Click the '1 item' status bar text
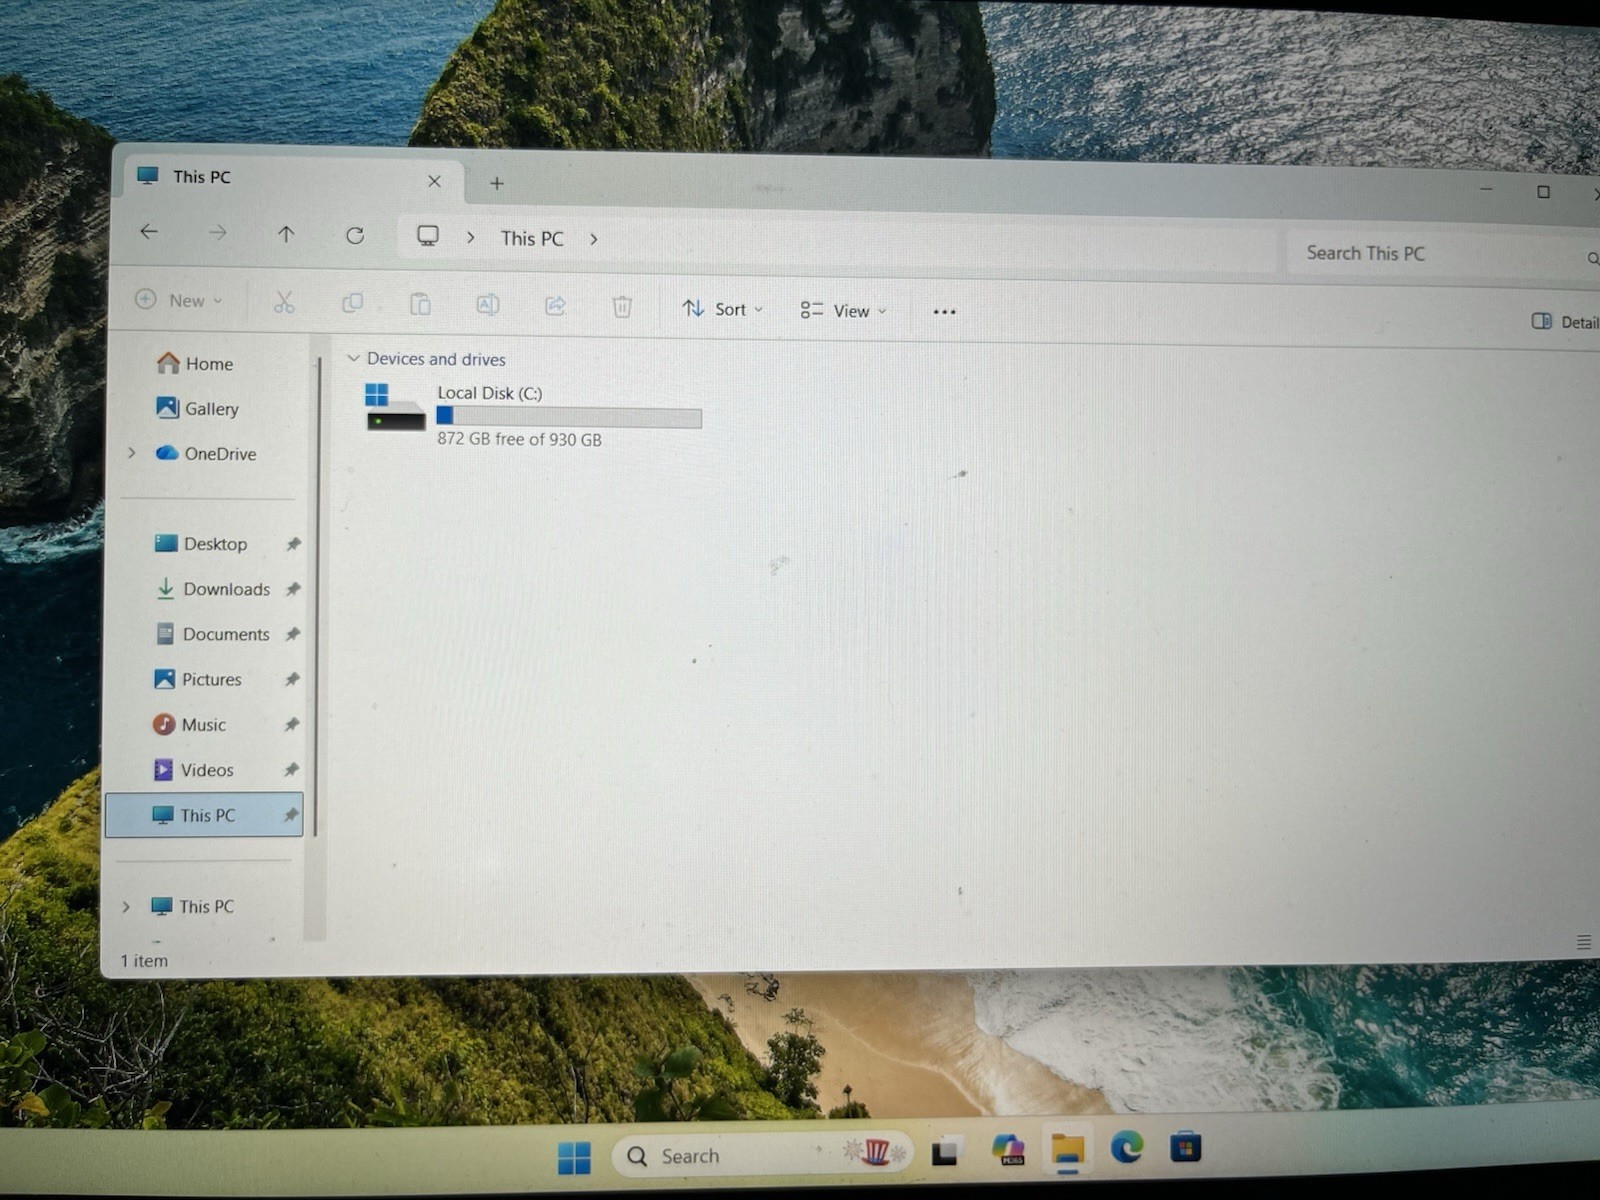 click(x=144, y=961)
